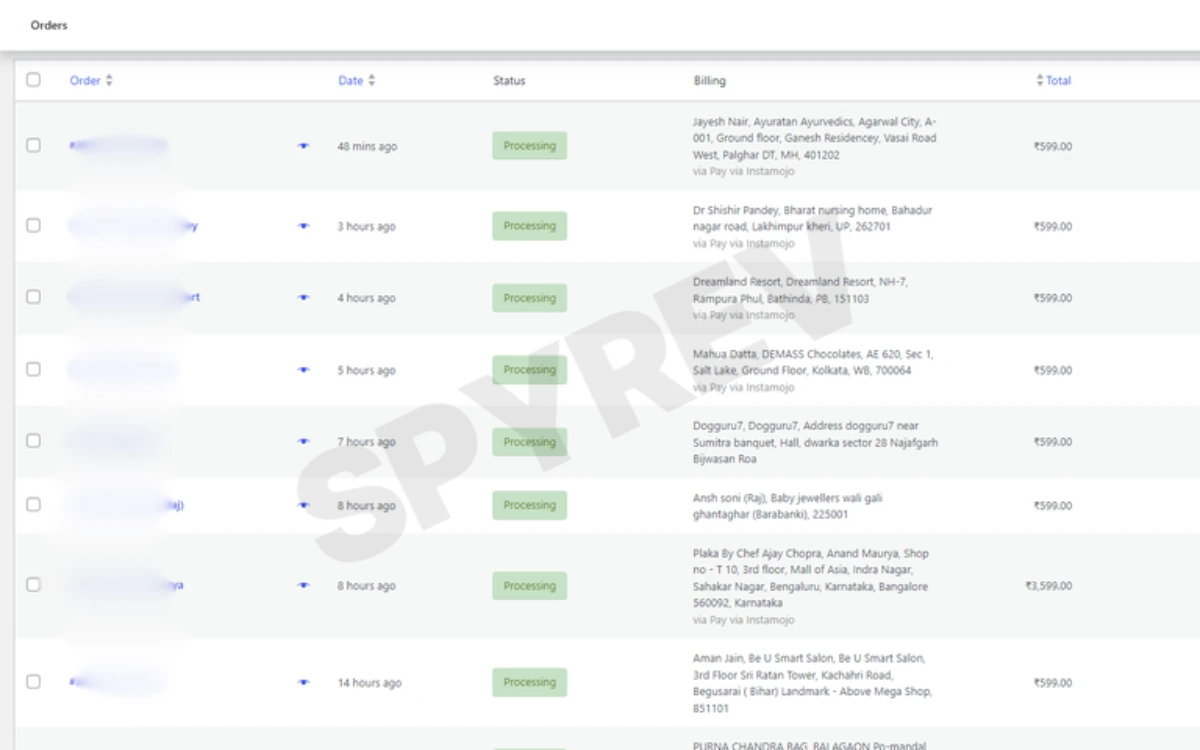The height and width of the screenshot is (750, 1200).
Task: Open preview for 14 hours ago order
Action: click(303, 683)
